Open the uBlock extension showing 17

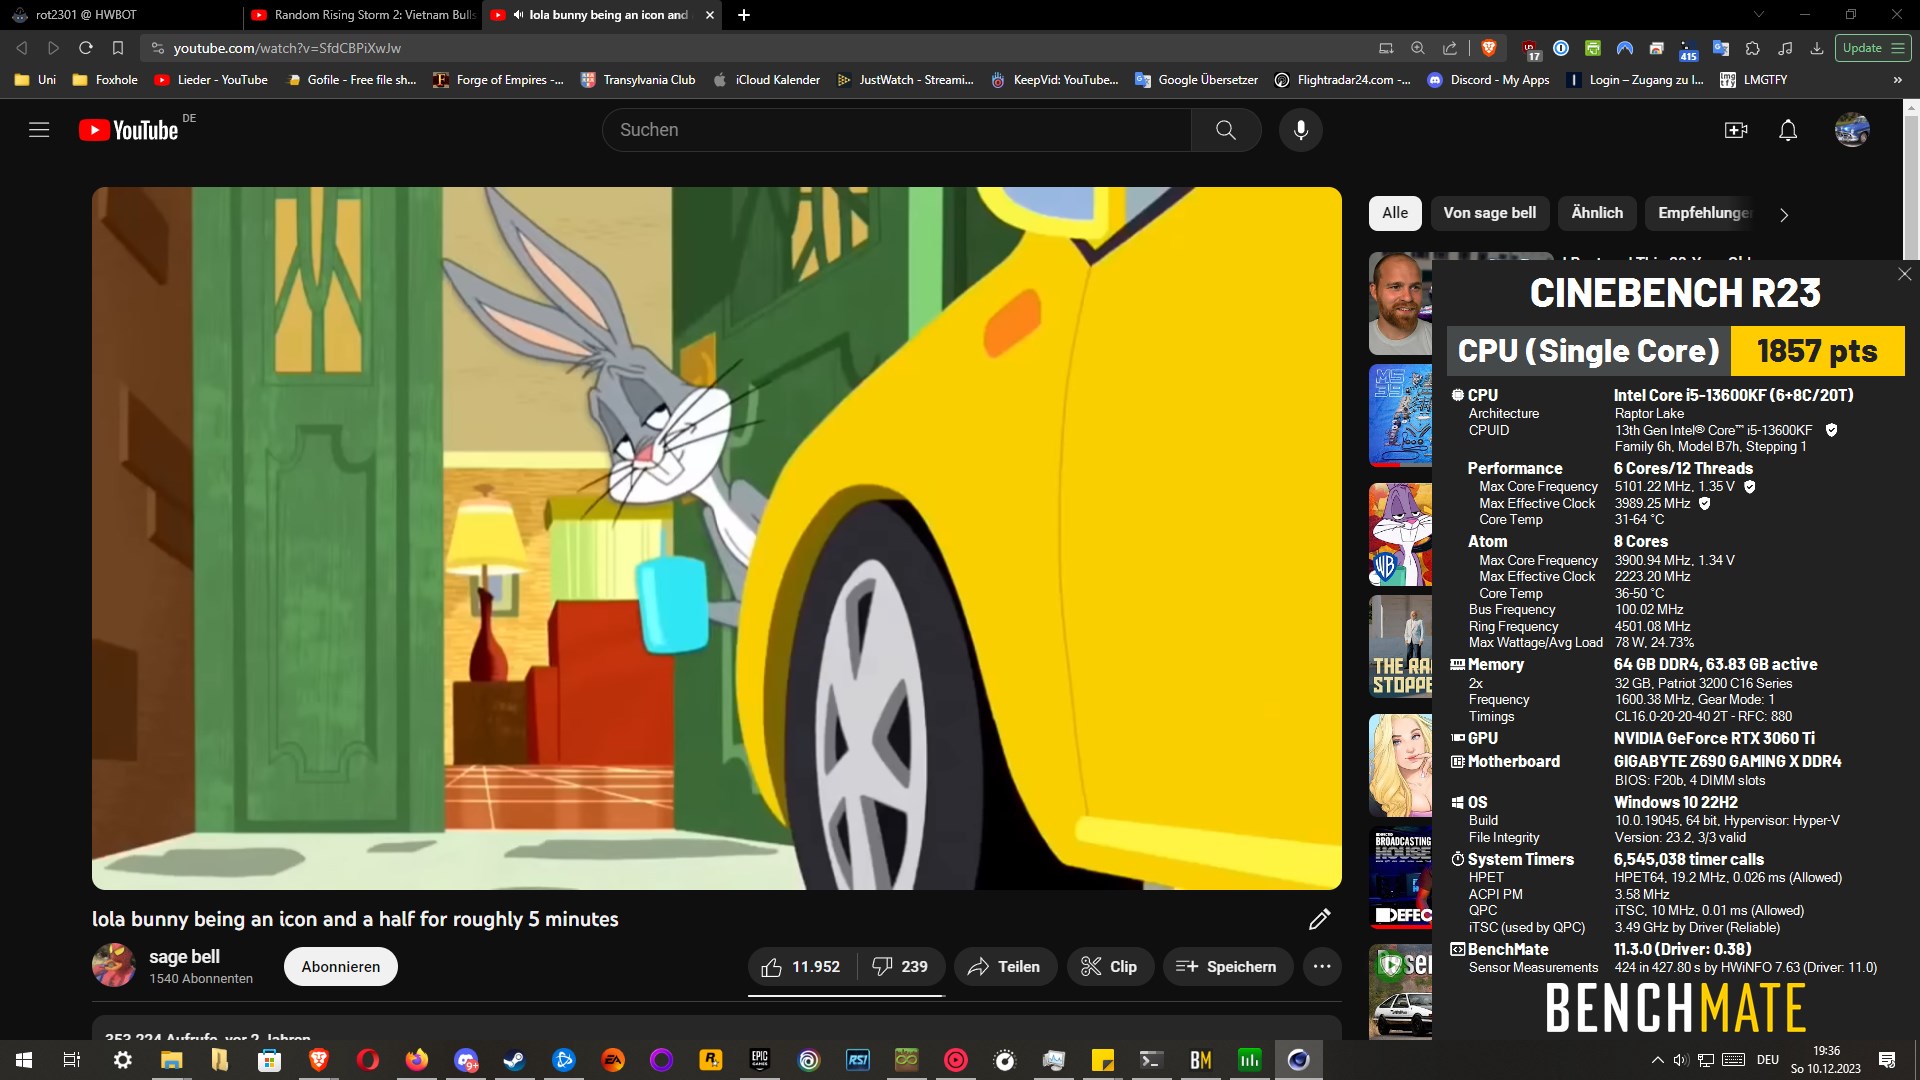coord(1530,49)
